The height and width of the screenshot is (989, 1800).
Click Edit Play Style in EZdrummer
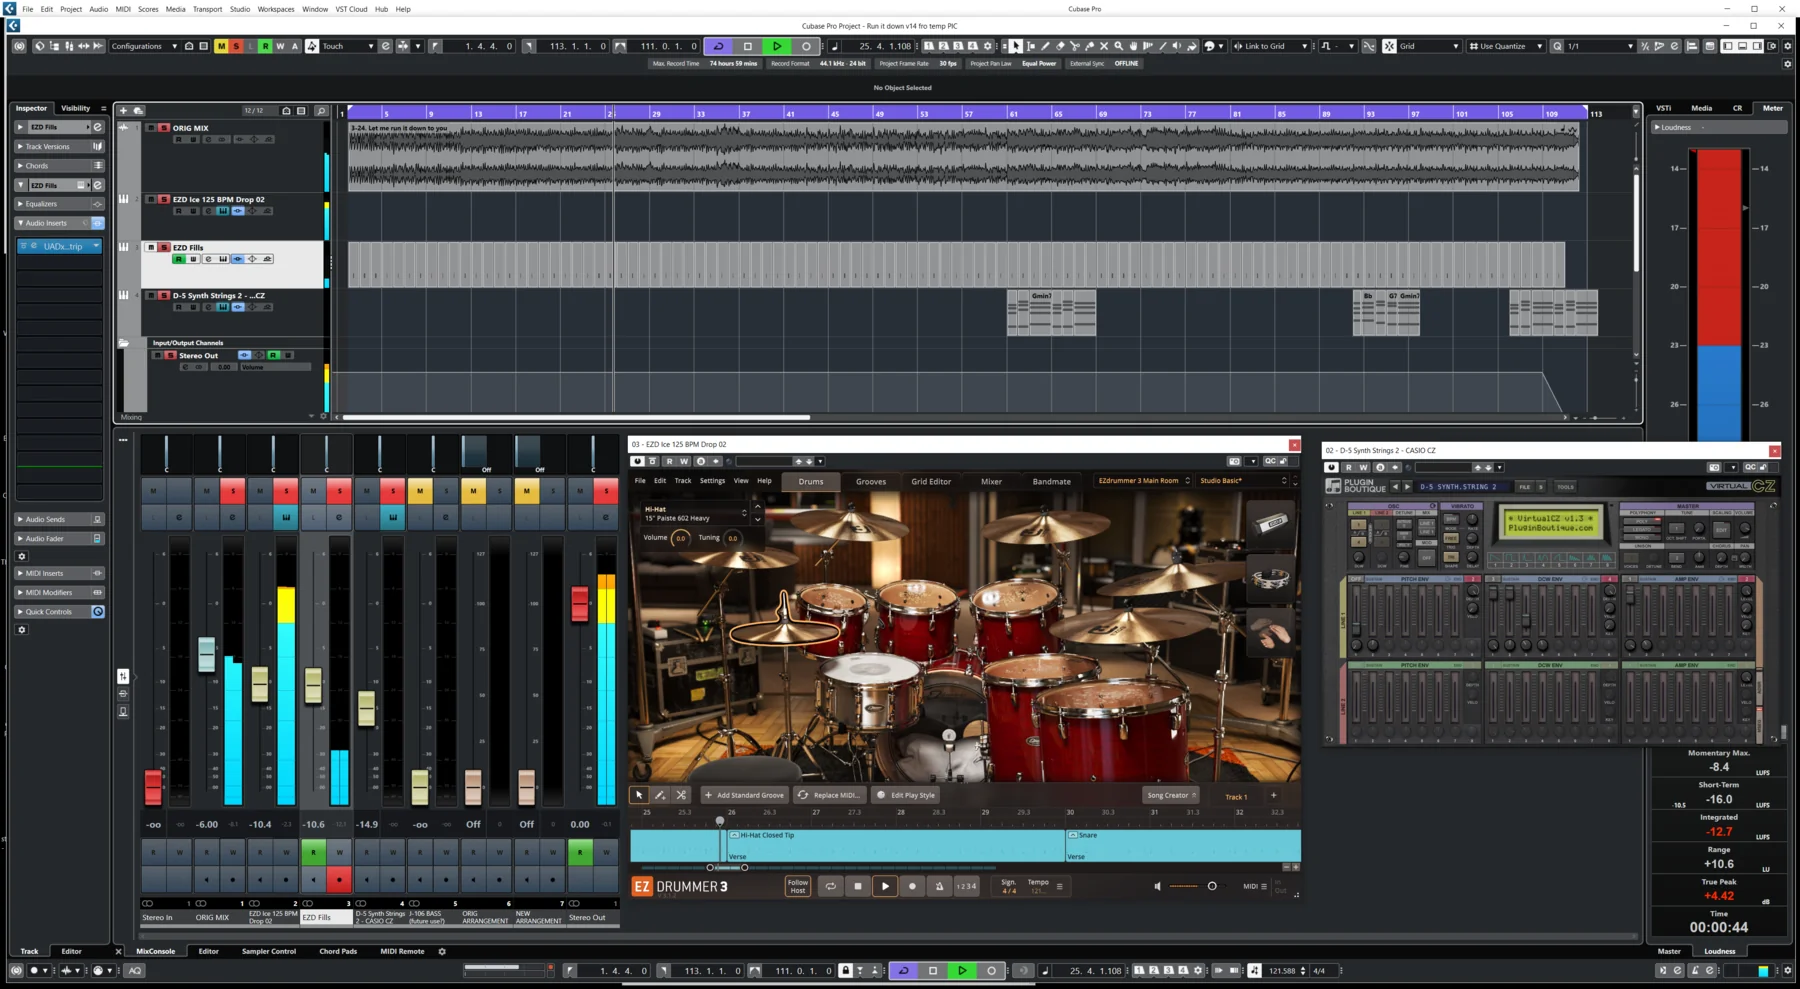coord(906,795)
